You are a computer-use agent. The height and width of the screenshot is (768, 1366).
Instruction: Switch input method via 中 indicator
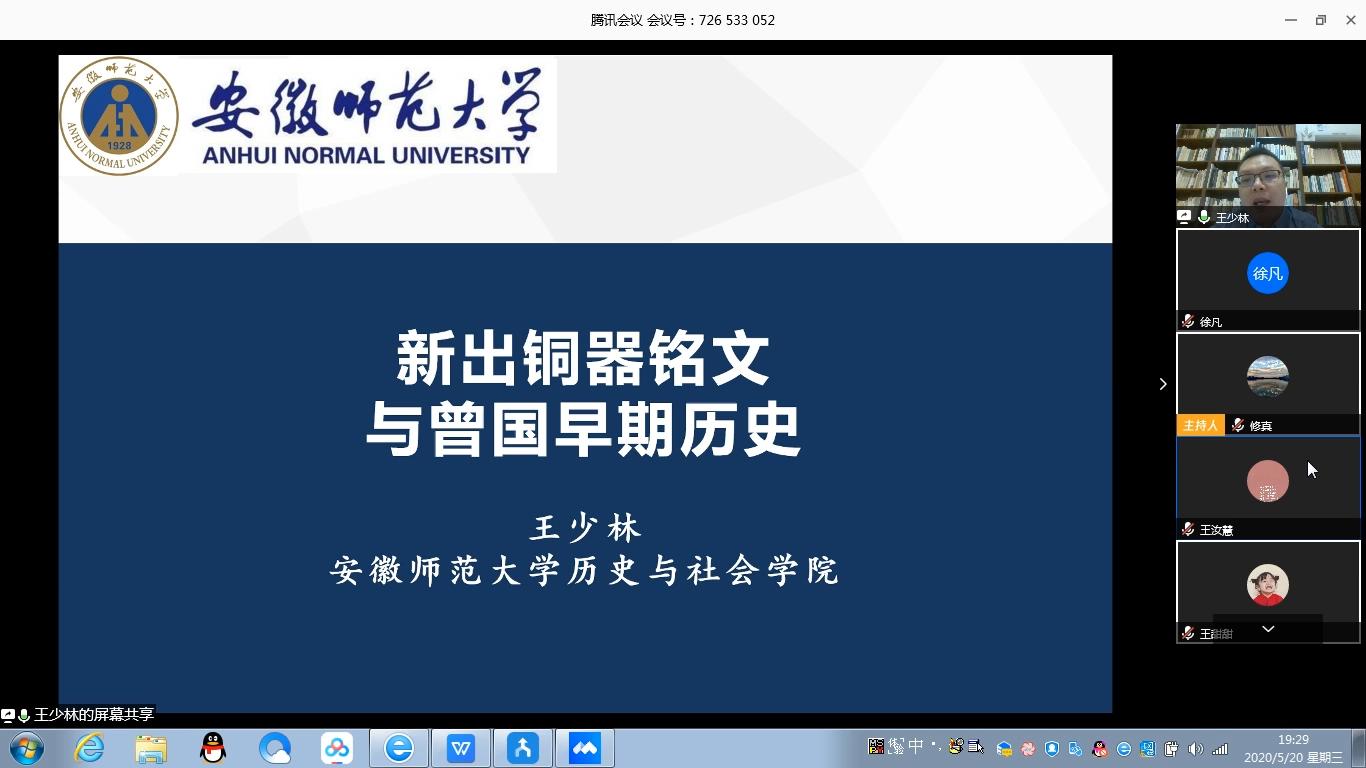click(x=915, y=746)
